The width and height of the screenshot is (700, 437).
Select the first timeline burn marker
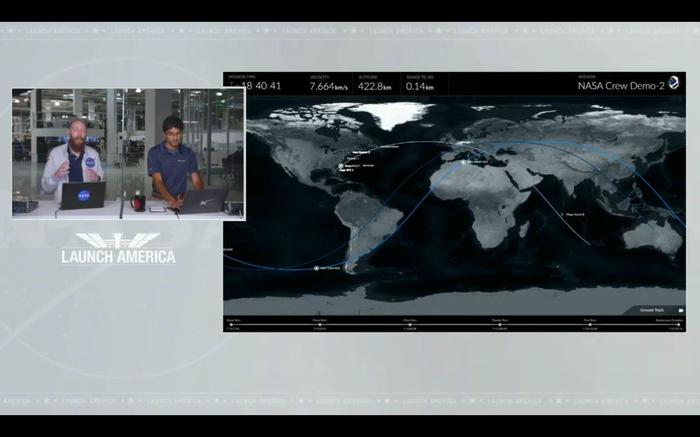pos(232,325)
